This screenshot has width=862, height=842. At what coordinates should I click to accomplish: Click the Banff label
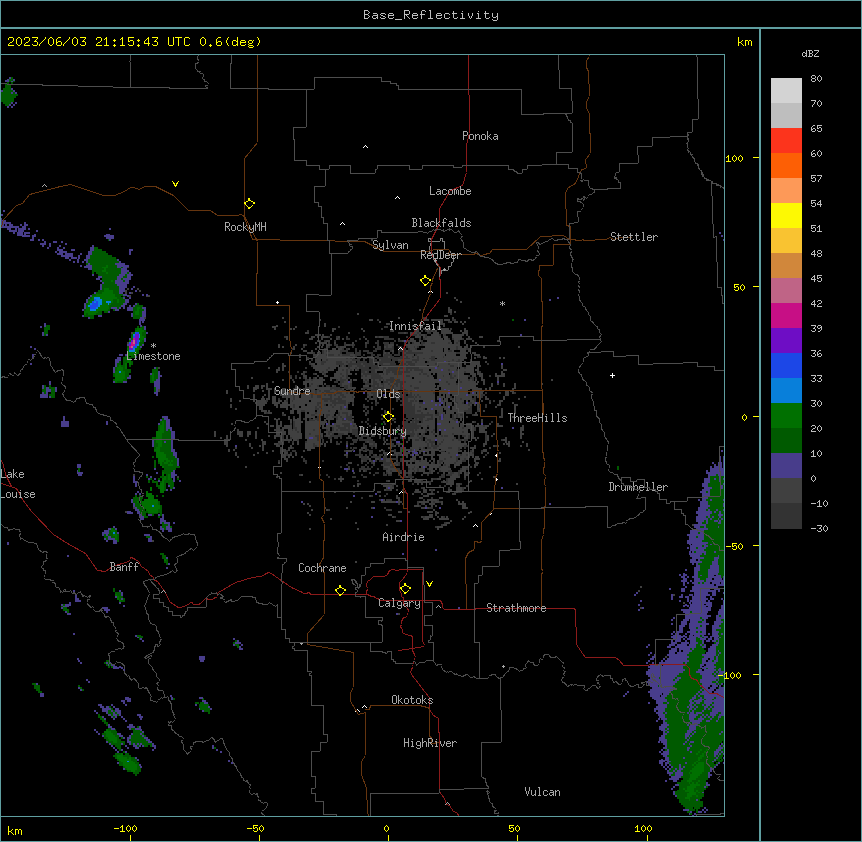coord(124,567)
